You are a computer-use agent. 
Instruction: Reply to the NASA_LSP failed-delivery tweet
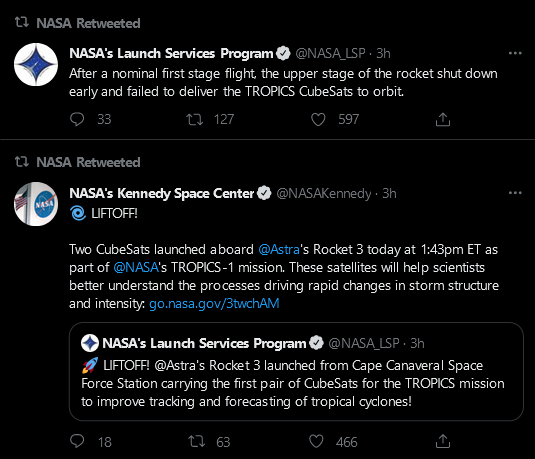77,119
